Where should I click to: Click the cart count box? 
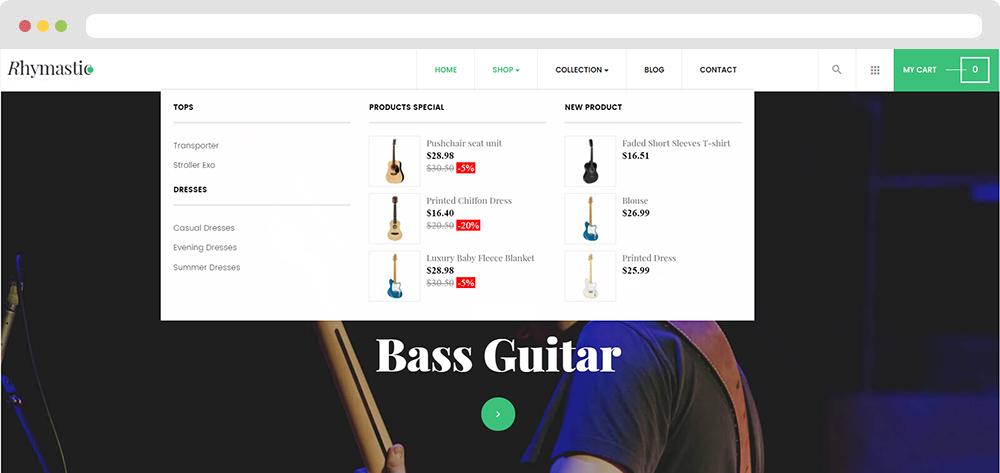pos(974,69)
